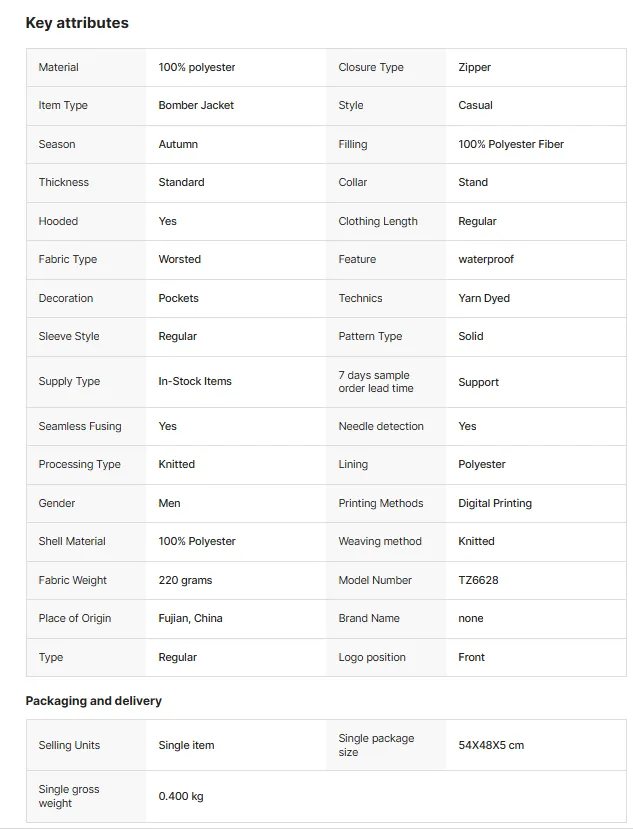Click the 7 days sample order lead time label
Viewport: 633px width, 829px height.
[x=376, y=381]
